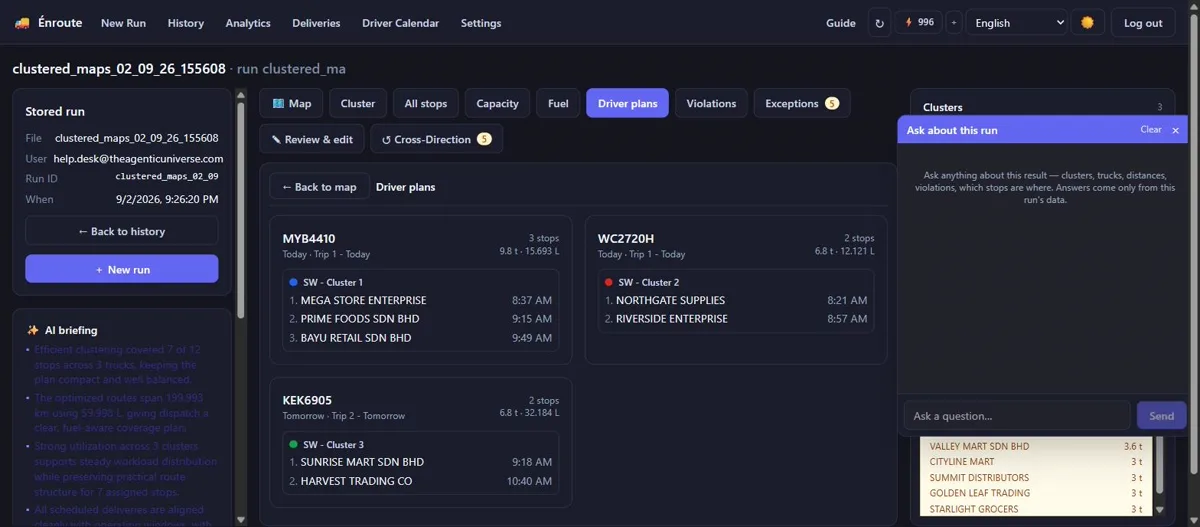
Task: Click the SUMMIT DISTRIBUTORS list row
Action: (1035, 478)
